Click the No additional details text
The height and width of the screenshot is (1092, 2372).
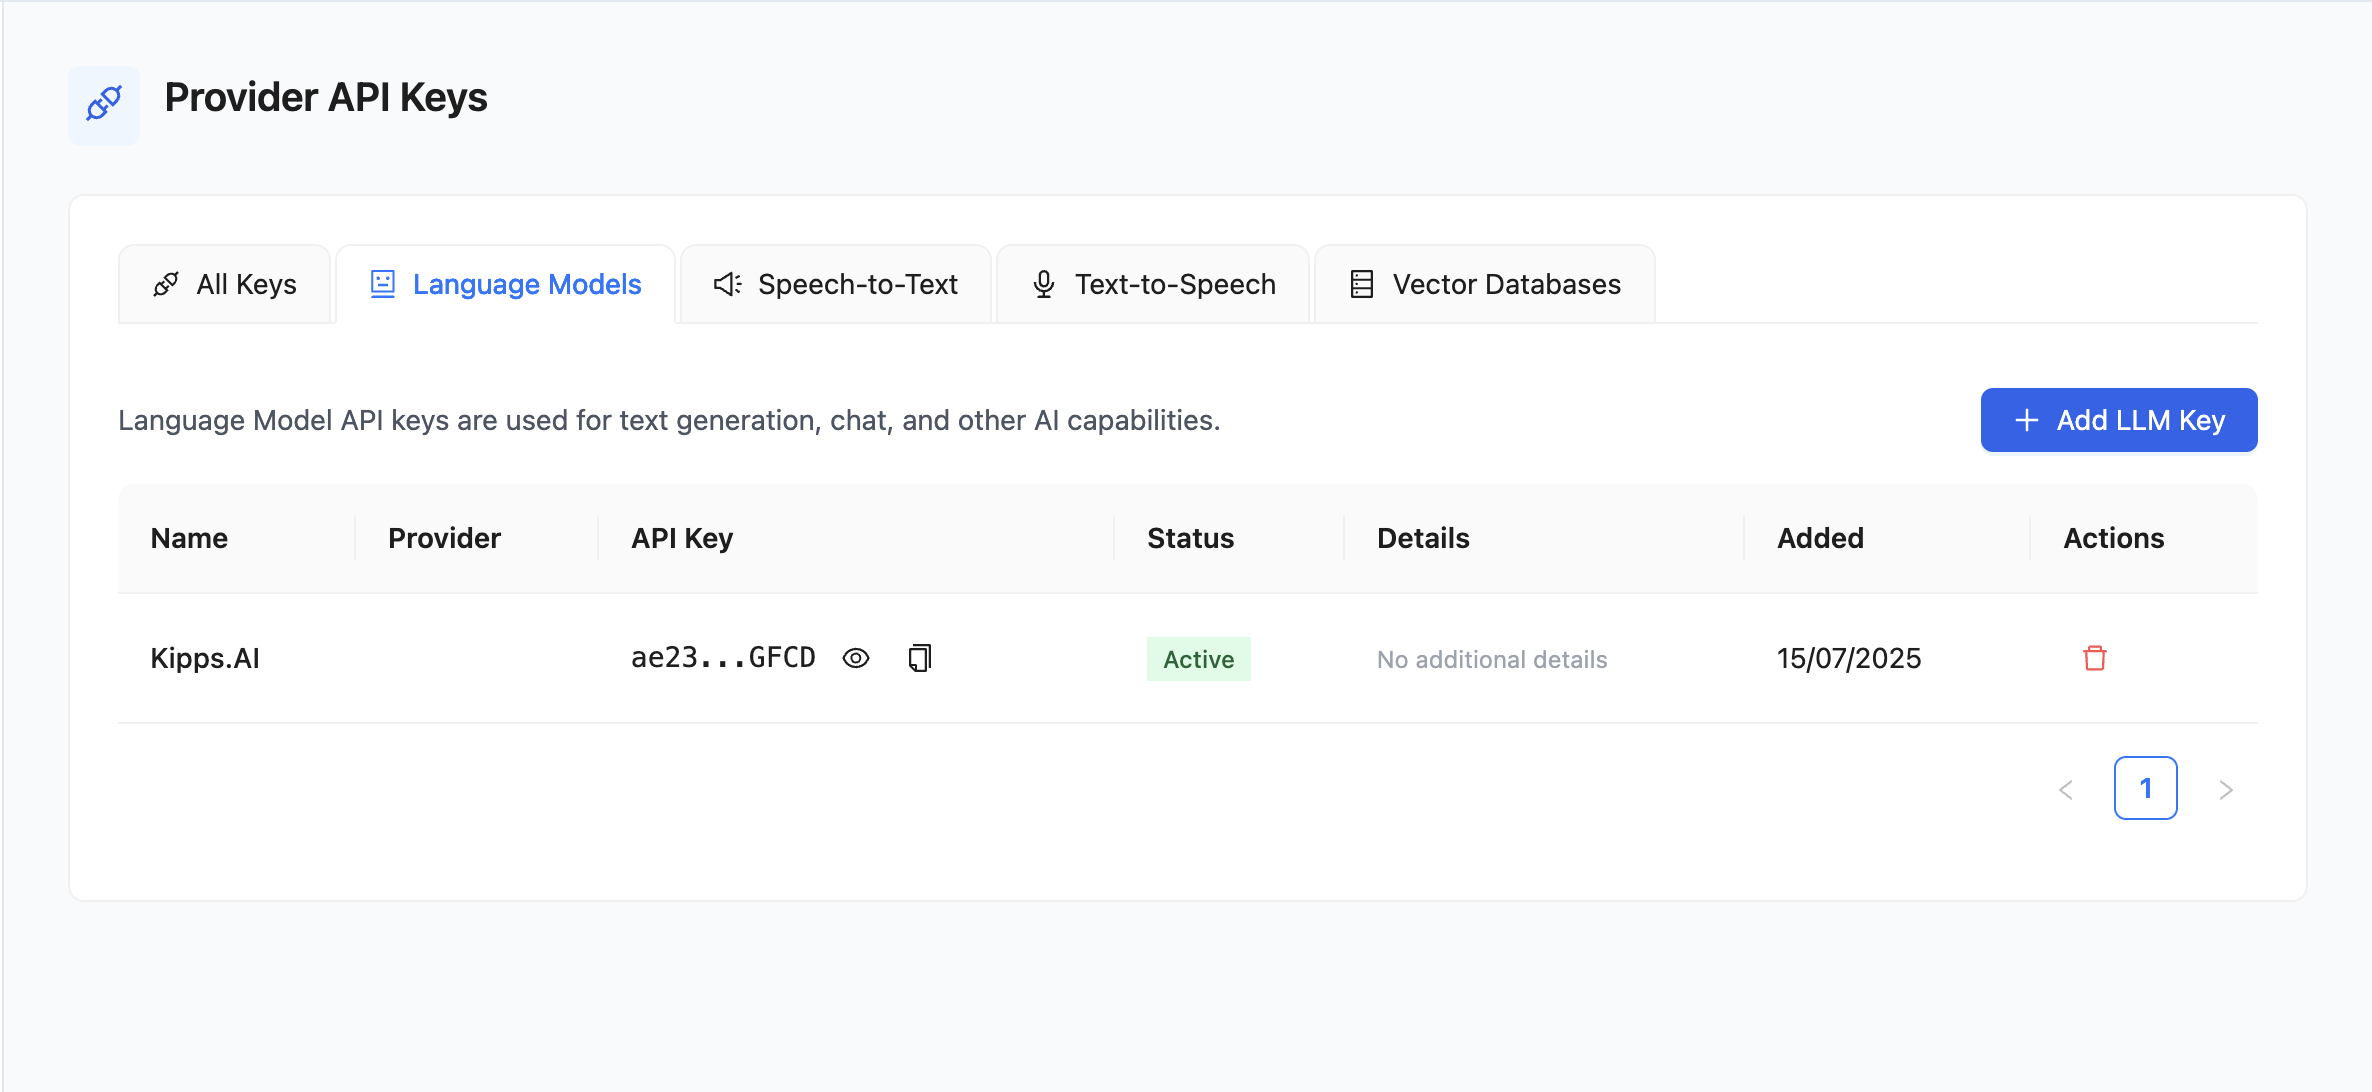[1492, 659]
